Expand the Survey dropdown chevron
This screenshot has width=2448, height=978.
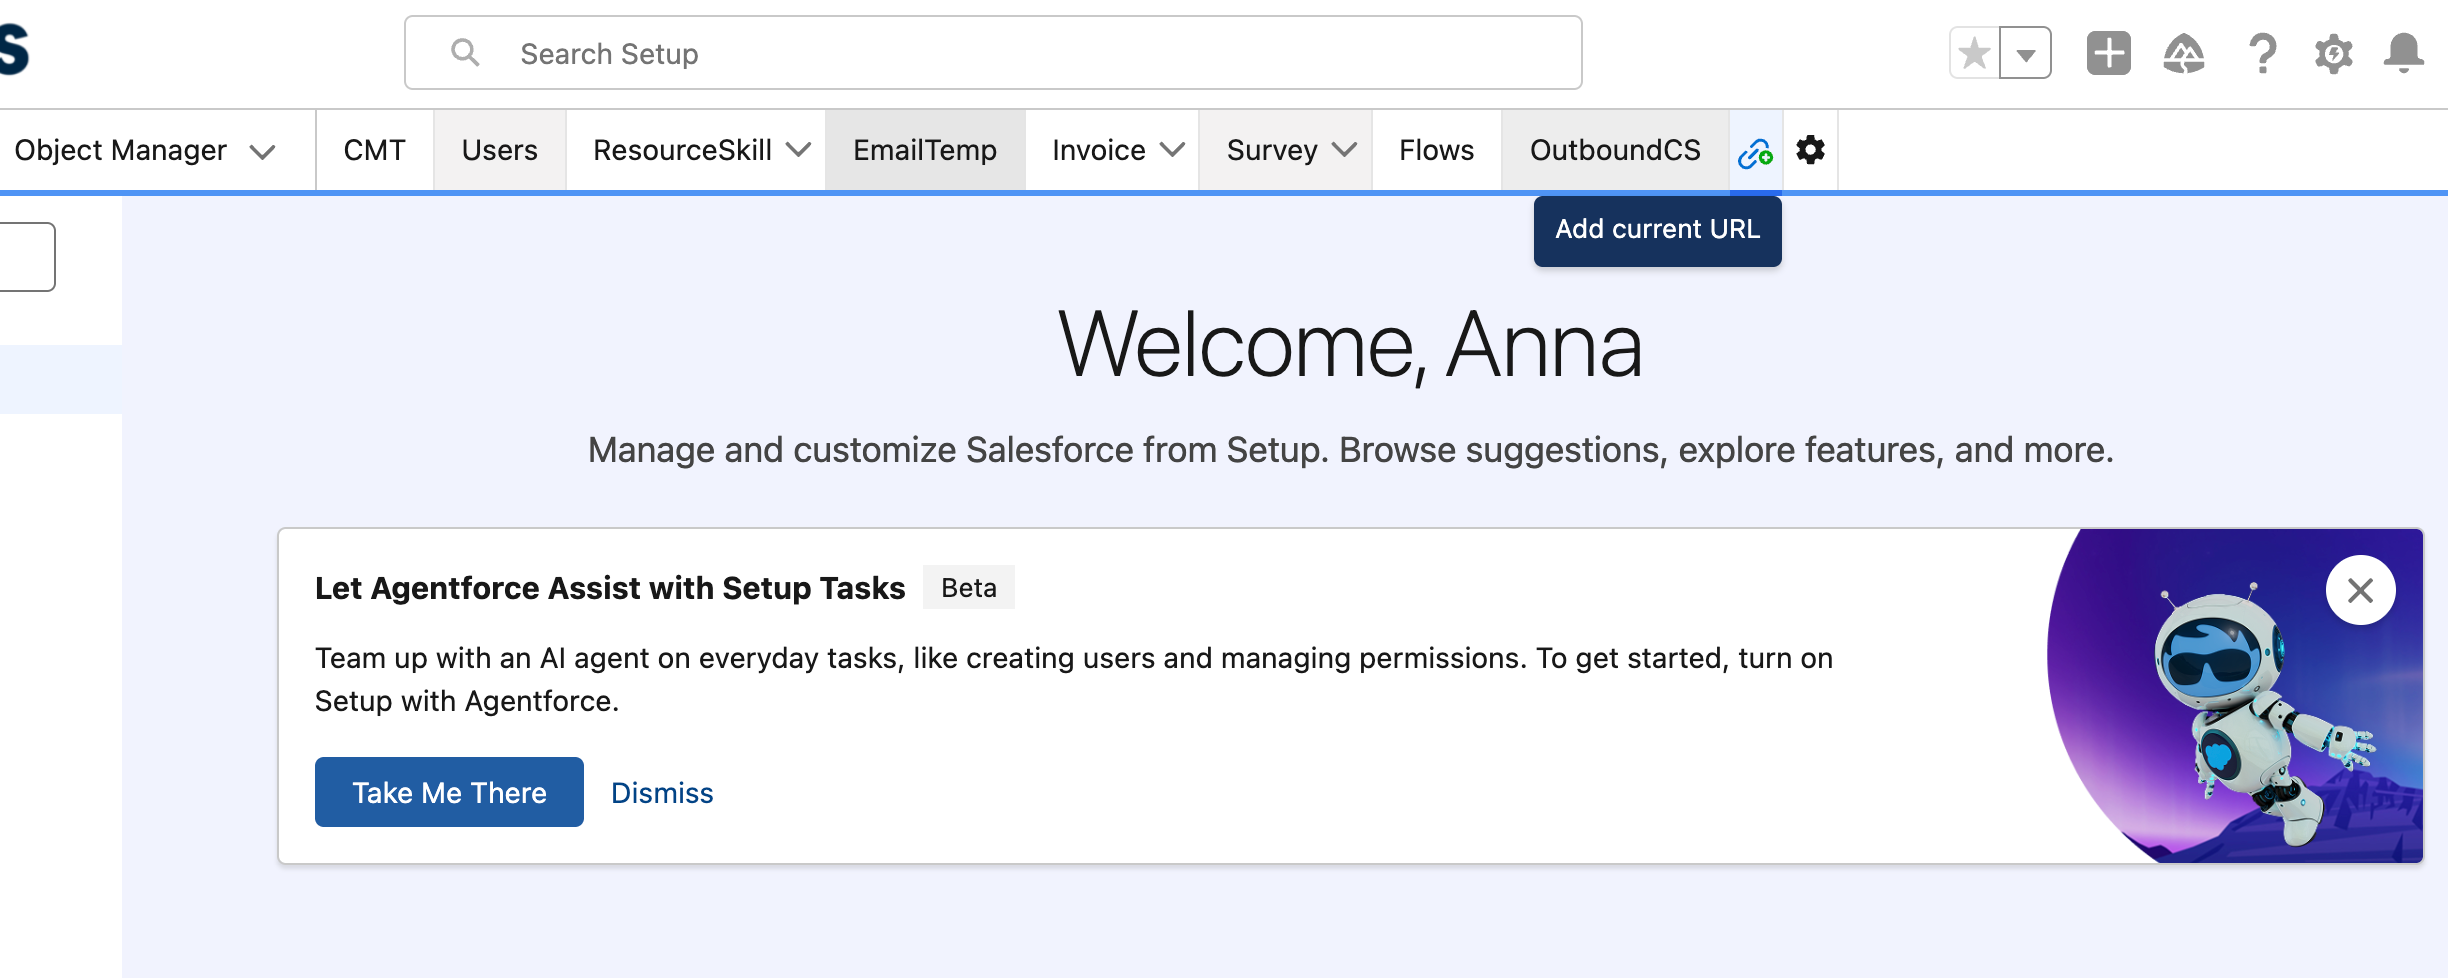[x=1345, y=150]
